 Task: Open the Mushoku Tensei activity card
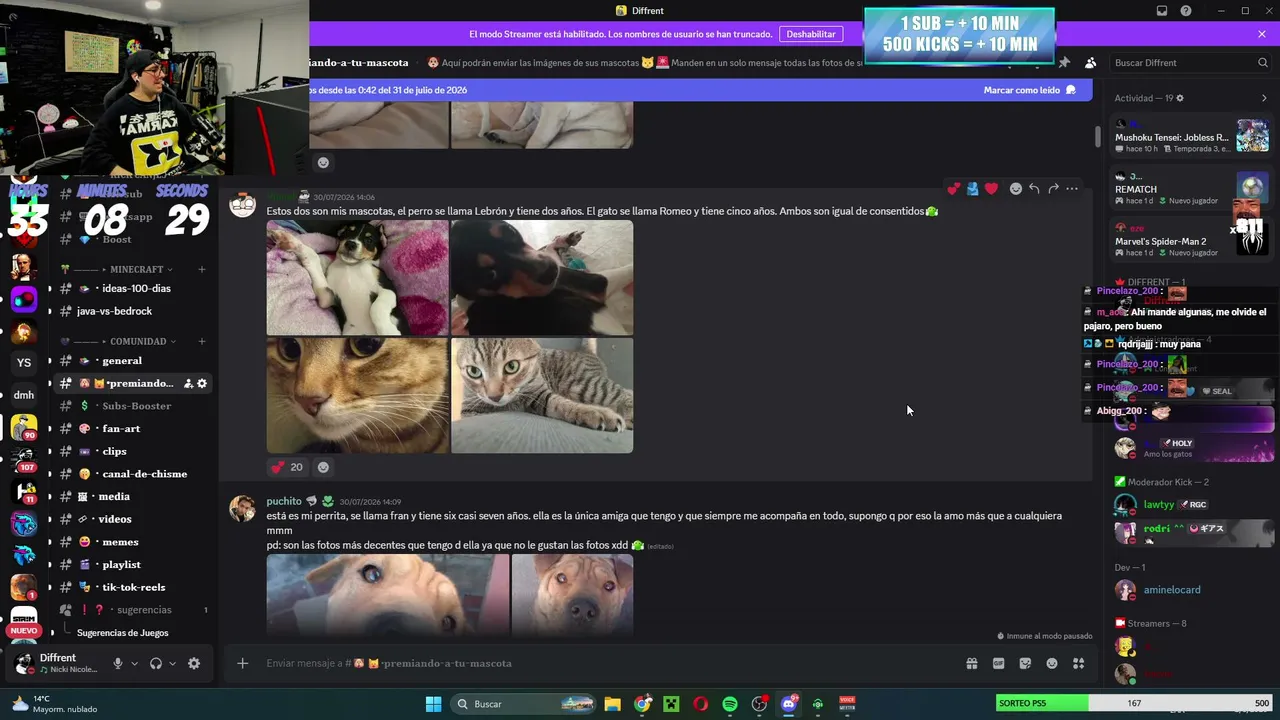pyautogui.click(x=1192, y=137)
